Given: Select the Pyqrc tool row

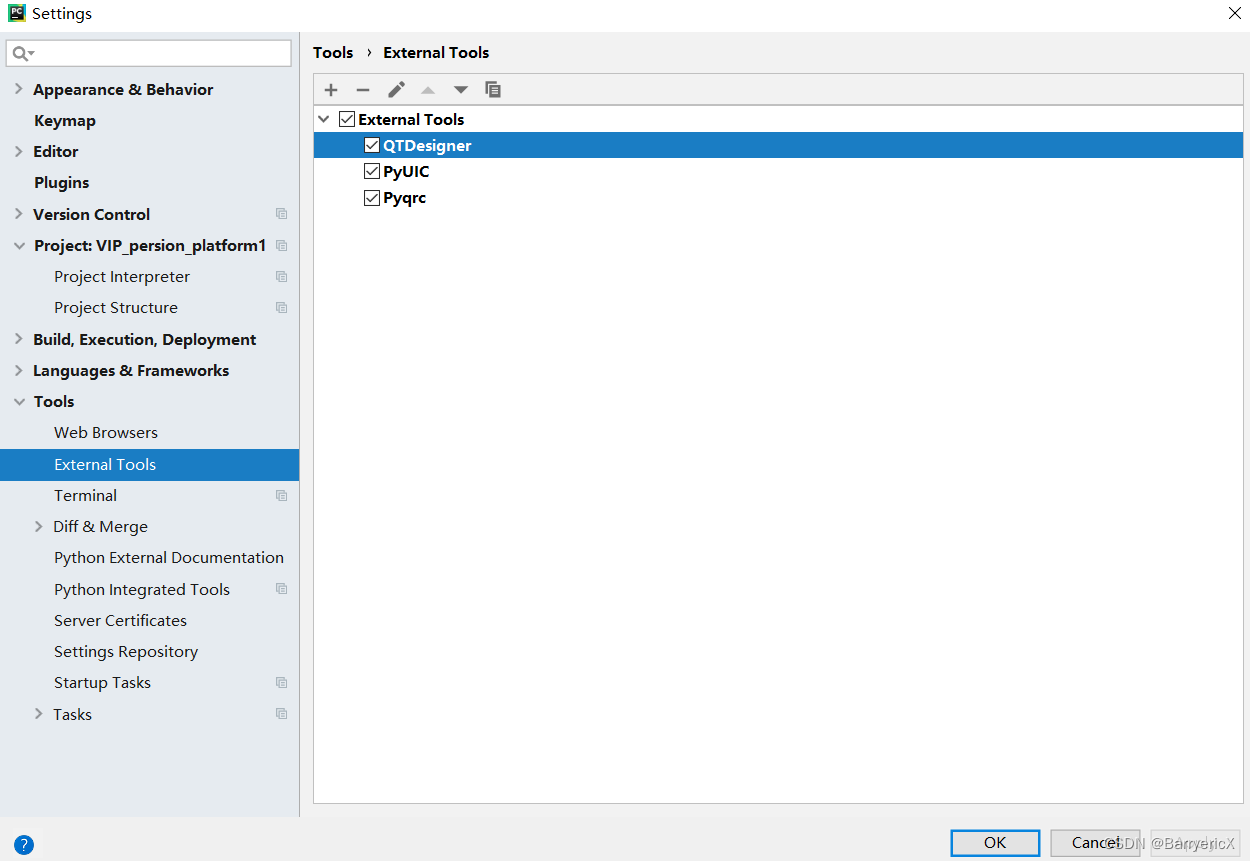Looking at the screenshot, I should [x=778, y=197].
